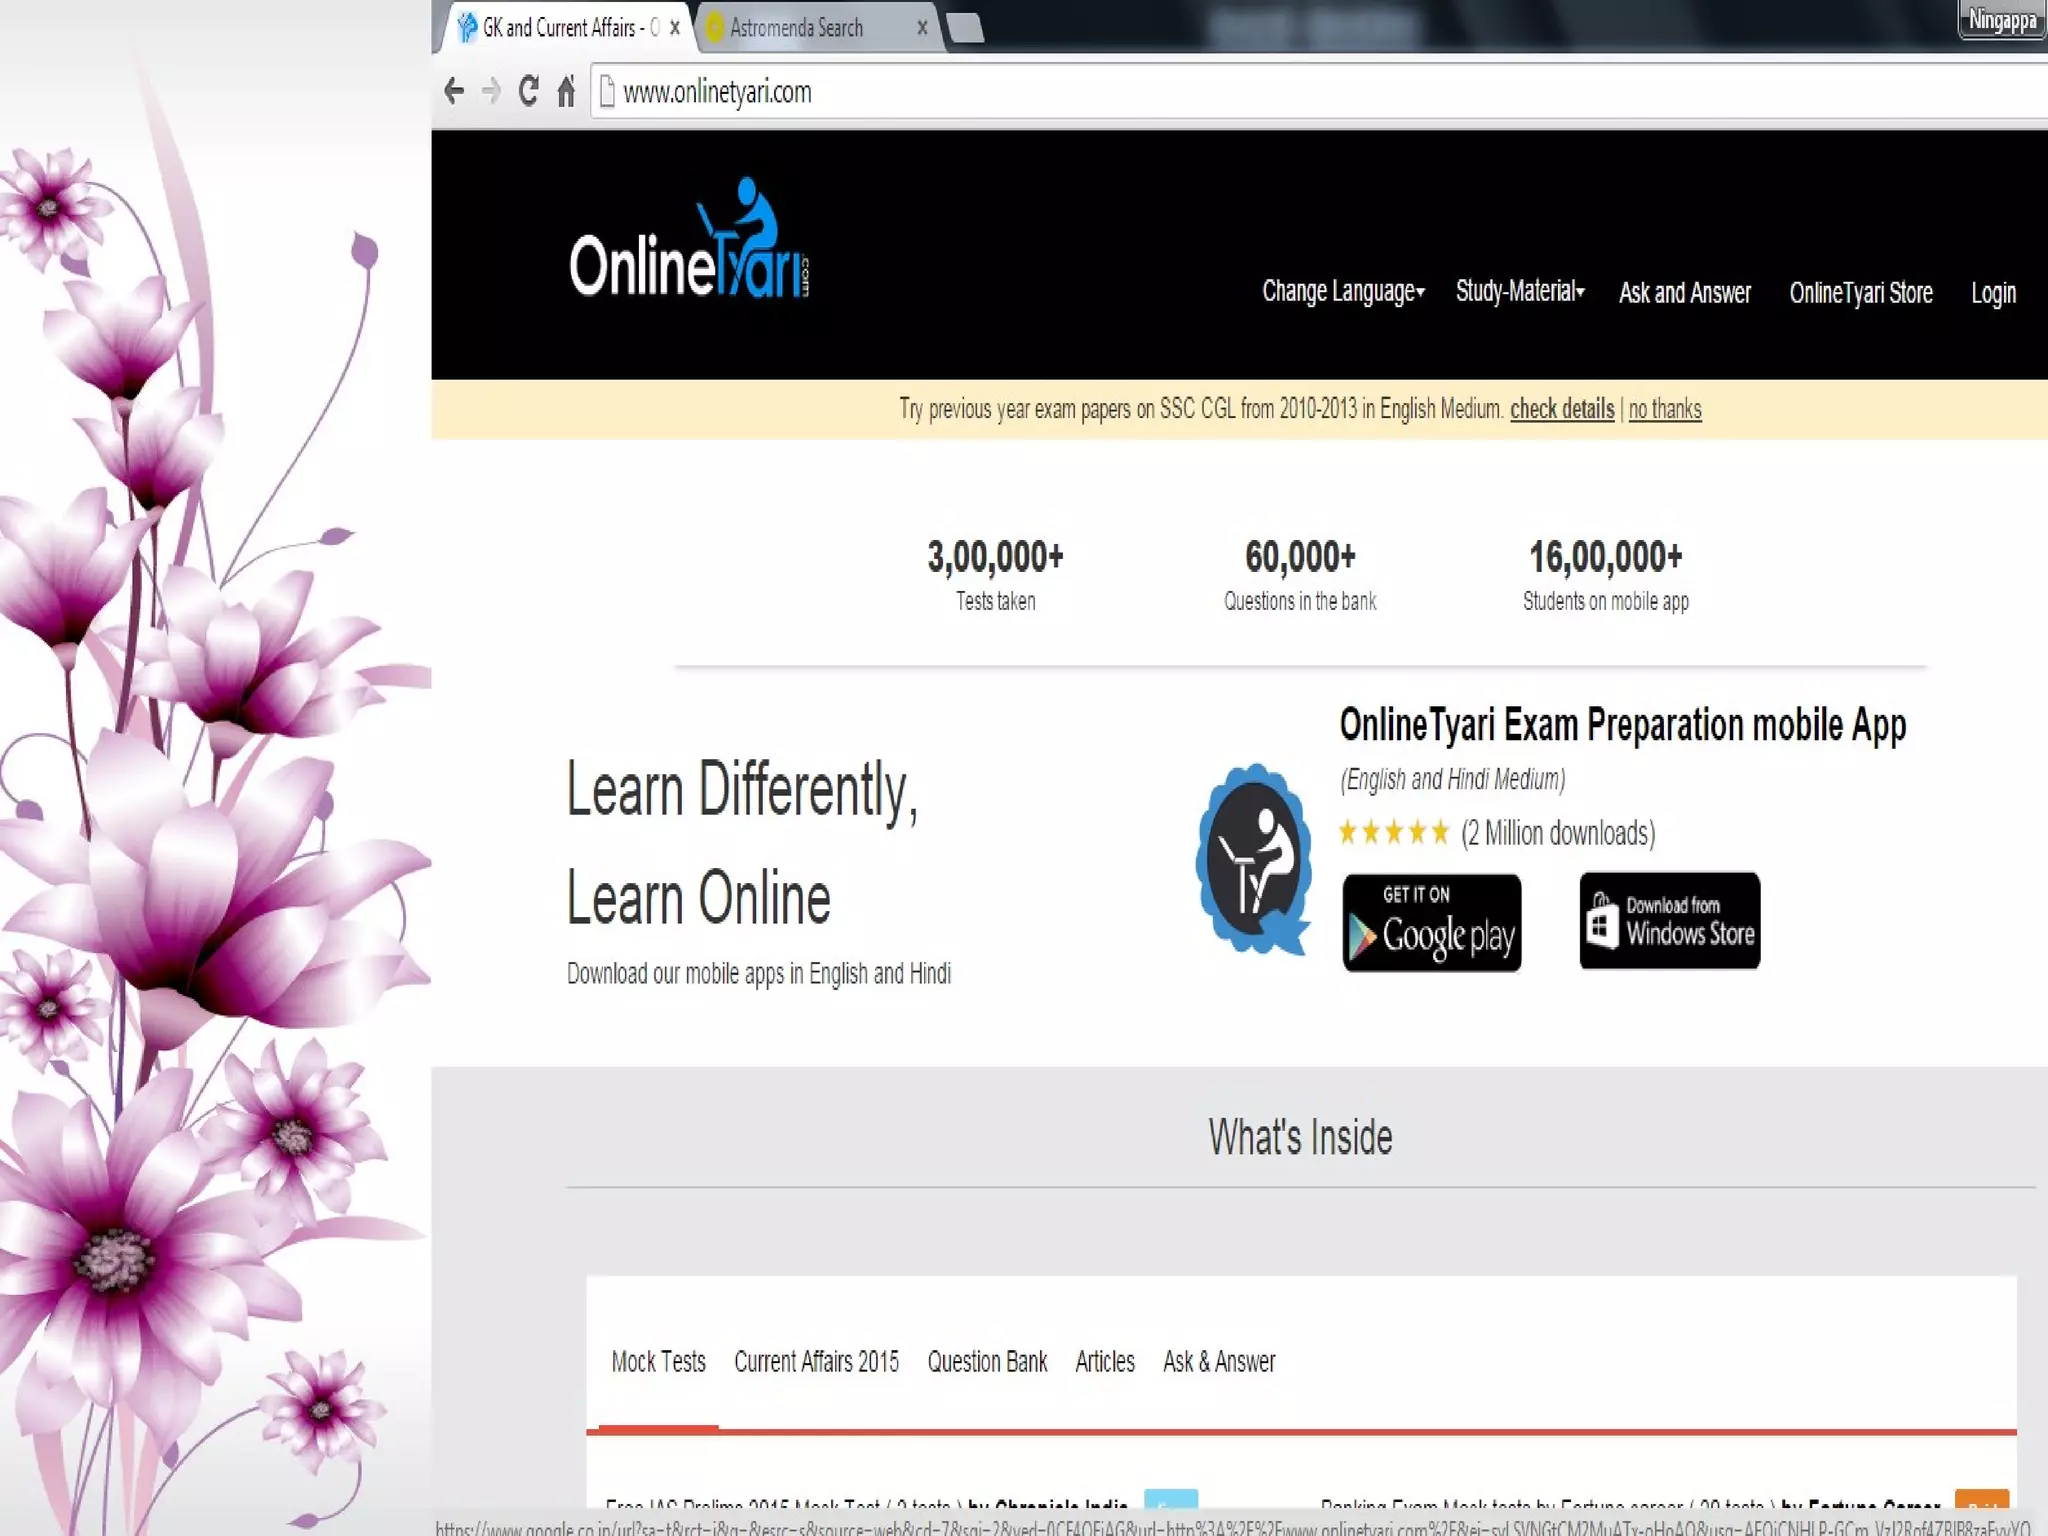Close the GK and Current Affairs tab
Screen dimensions: 2048x1536
pyautogui.click(x=675, y=28)
